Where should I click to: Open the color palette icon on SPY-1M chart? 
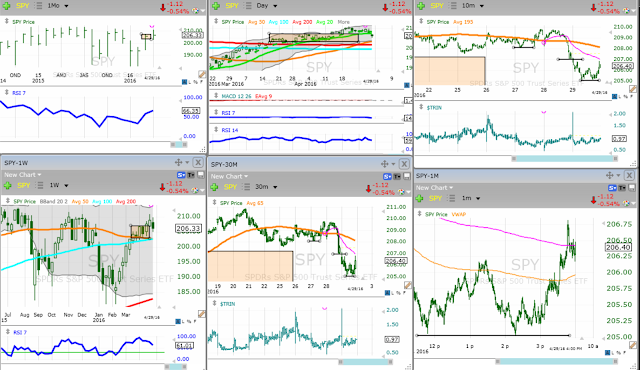click(x=627, y=203)
